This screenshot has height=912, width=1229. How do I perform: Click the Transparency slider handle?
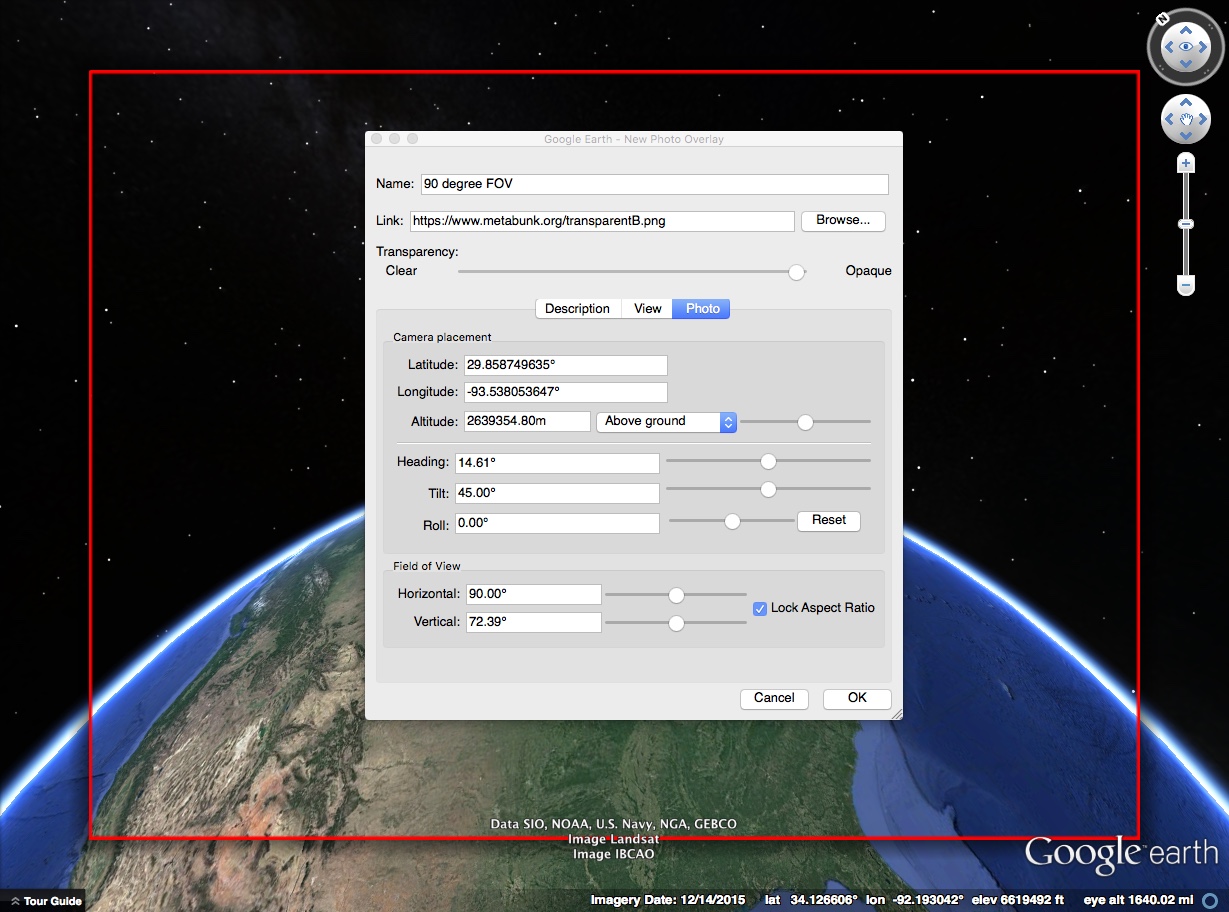(x=796, y=272)
